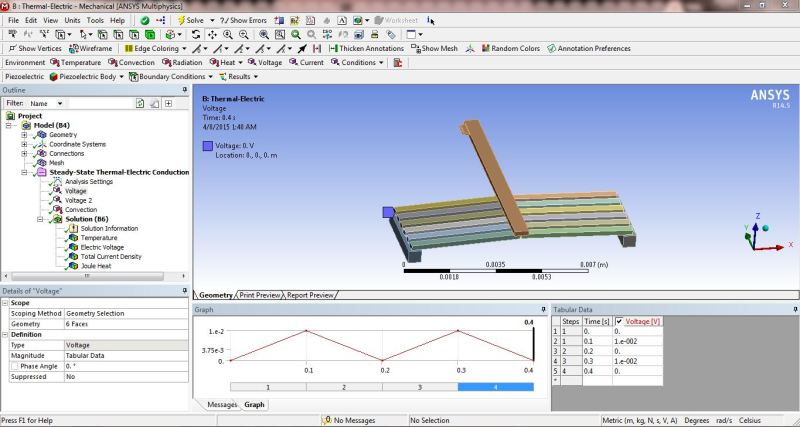Click the New Comment 'A' icon
The width and height of the screenshot is (800, 427).
342,20
